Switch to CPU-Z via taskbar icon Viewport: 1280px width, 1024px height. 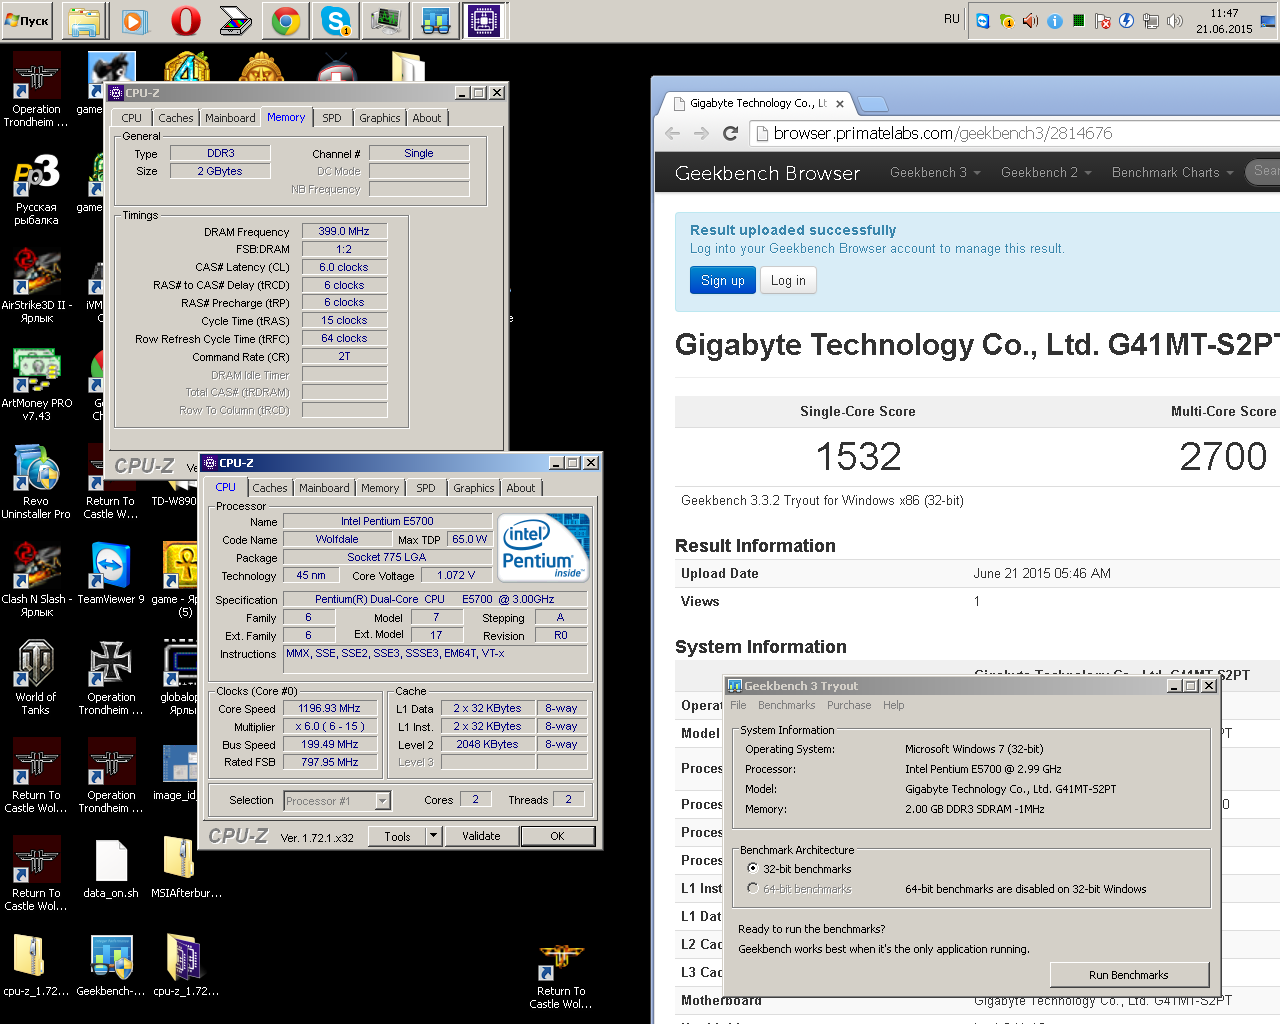tap(486, 20)
